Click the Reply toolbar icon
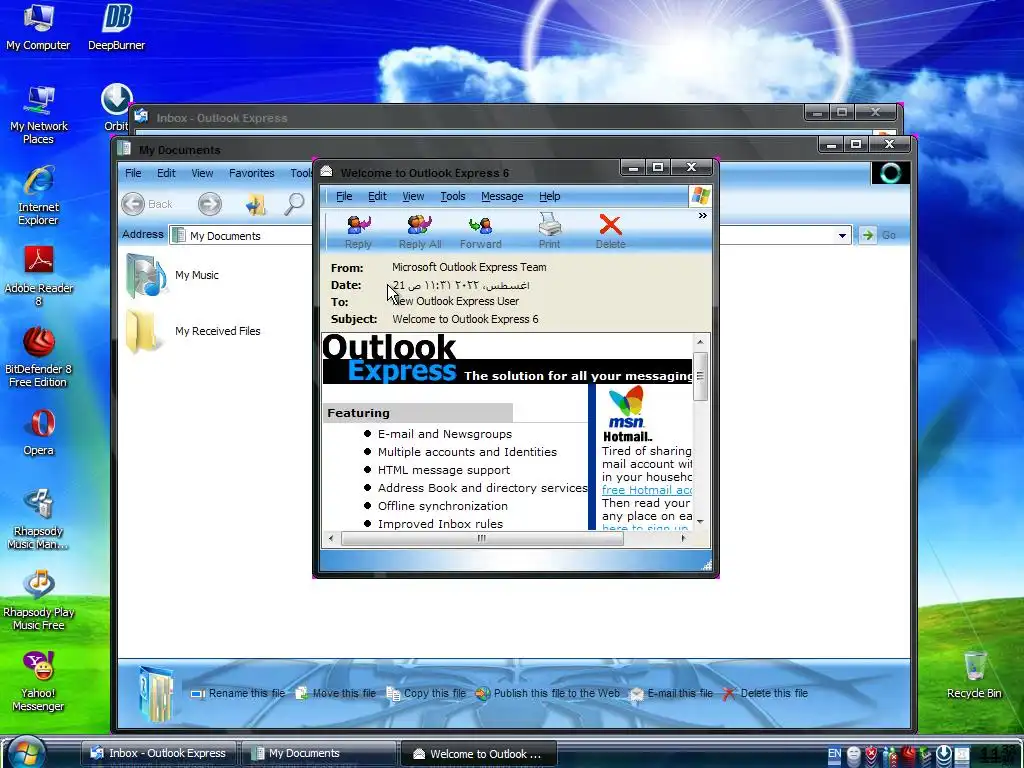 (x=358, y=232)
